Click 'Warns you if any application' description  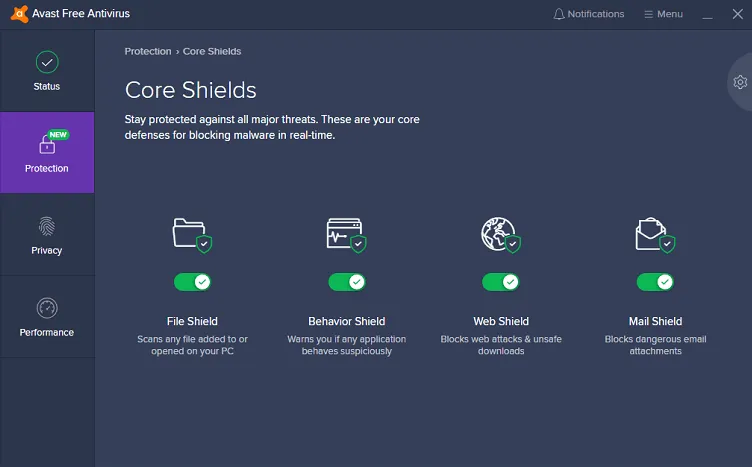coord(347,345)
